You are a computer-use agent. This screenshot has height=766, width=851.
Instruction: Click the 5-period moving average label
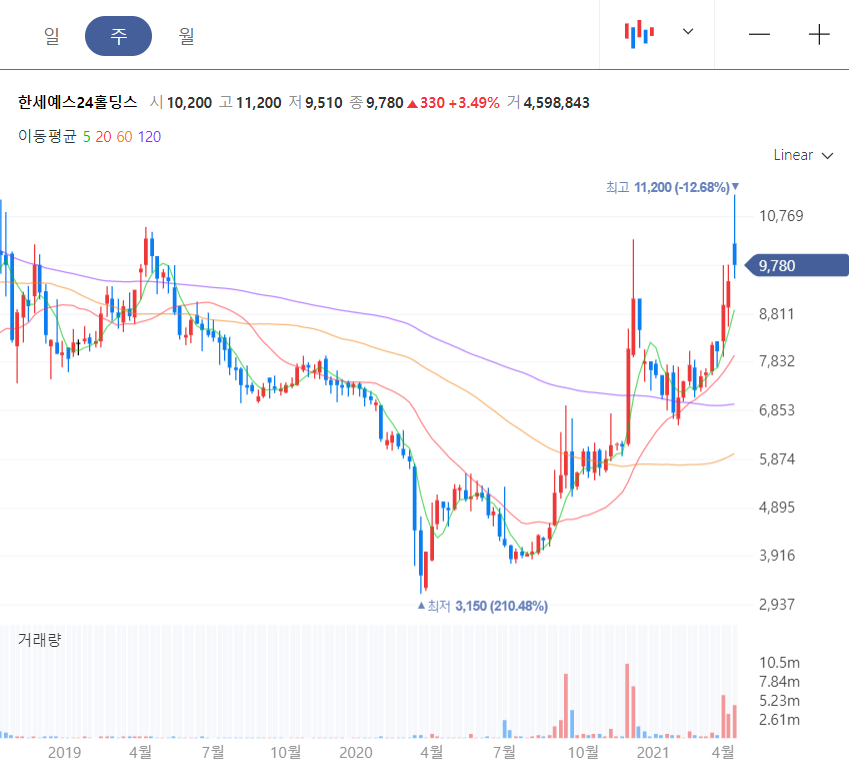86,137
